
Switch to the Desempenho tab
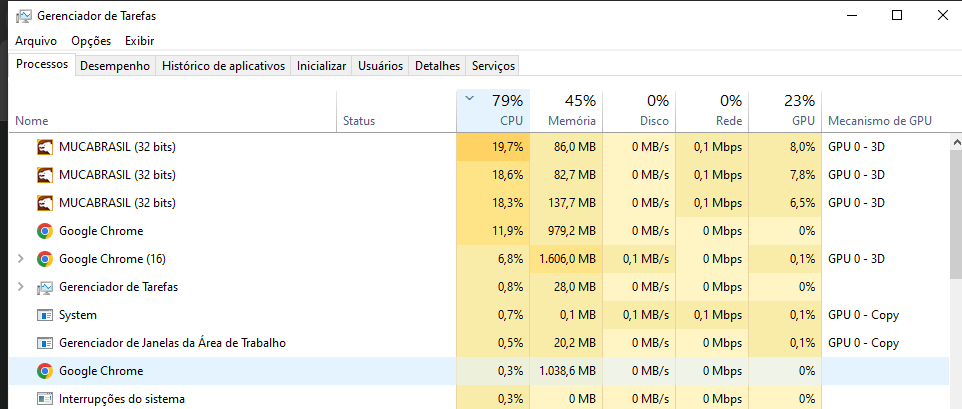115,66
